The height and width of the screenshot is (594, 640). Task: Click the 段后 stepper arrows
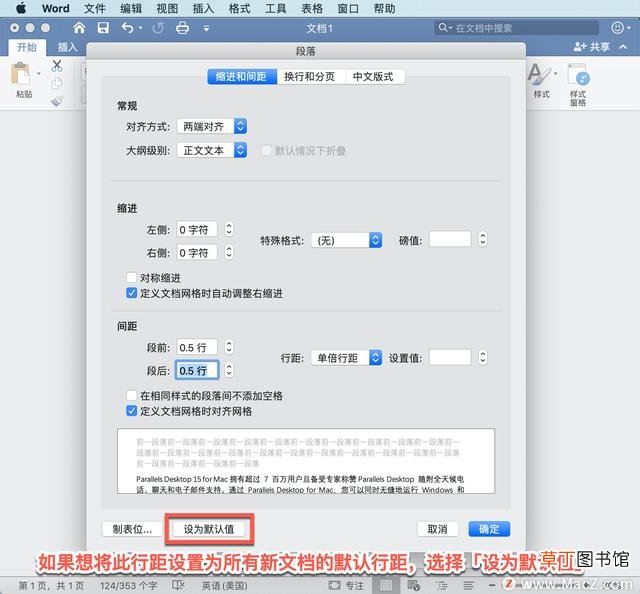click(229, 370)
